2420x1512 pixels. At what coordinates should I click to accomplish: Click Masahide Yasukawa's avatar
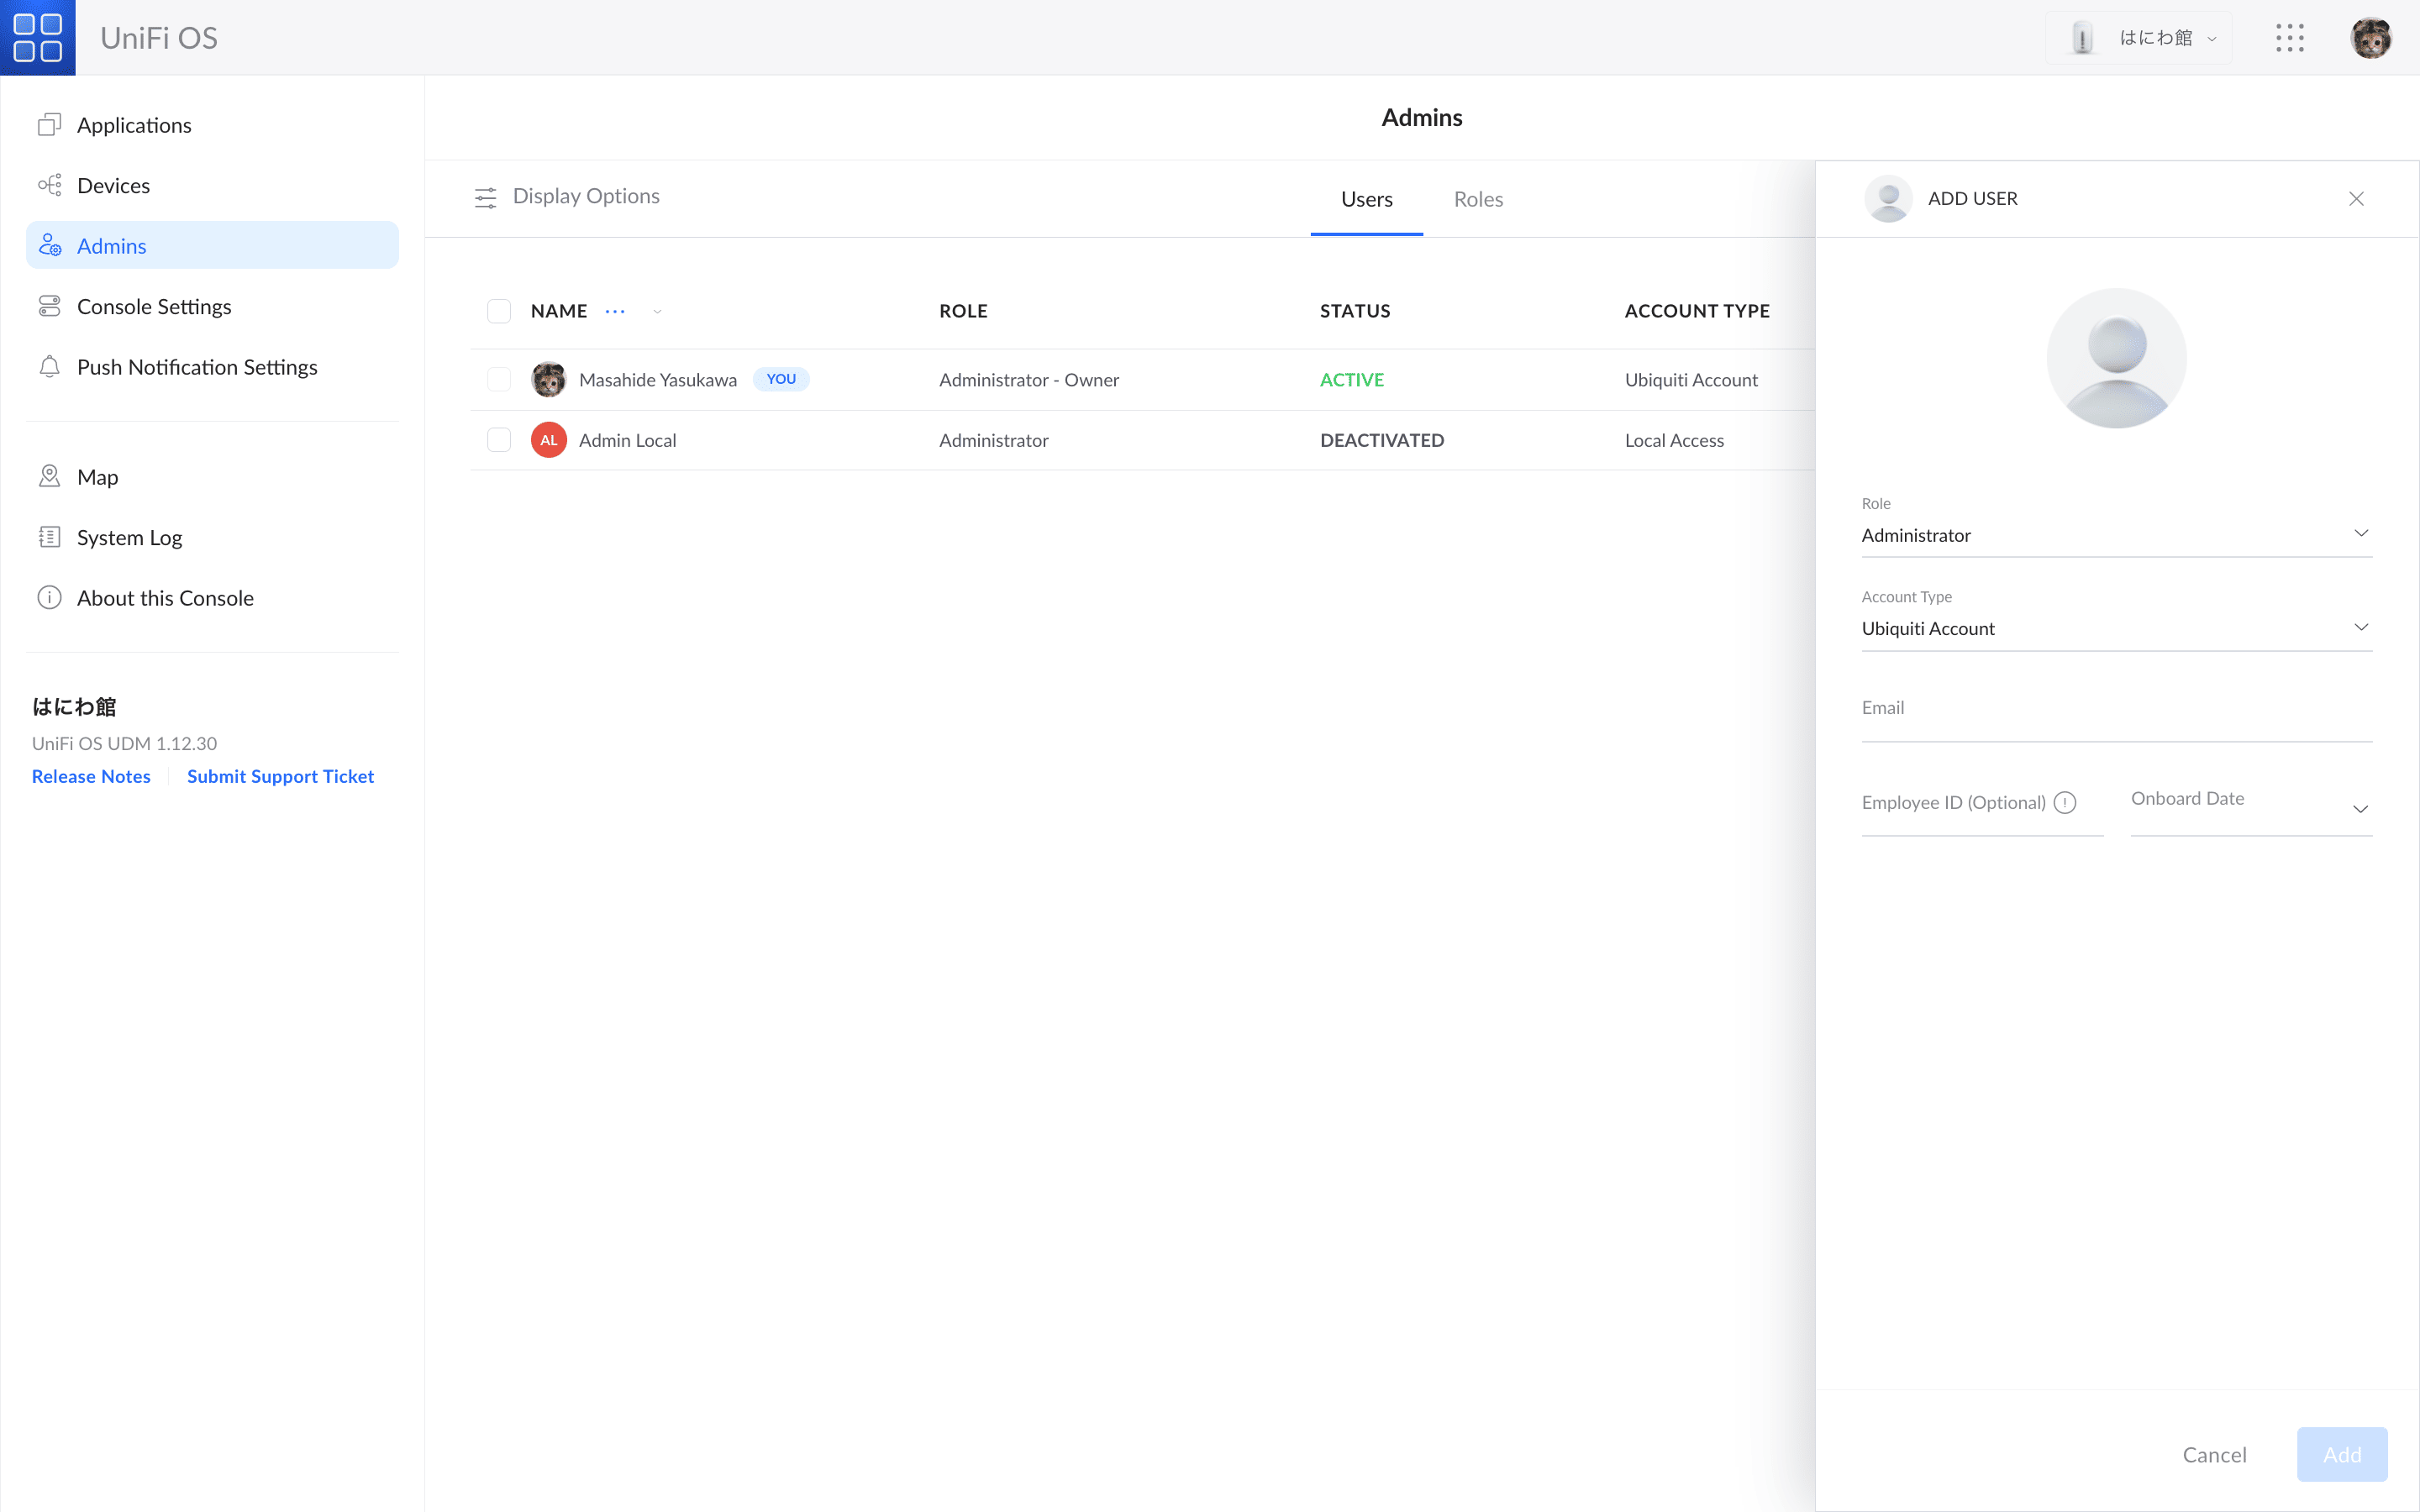point(548,379)
